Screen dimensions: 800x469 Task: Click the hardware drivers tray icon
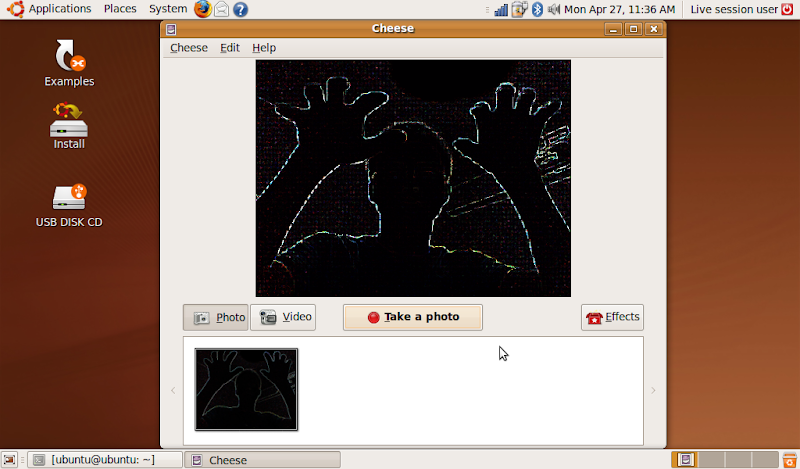[519, 10]
